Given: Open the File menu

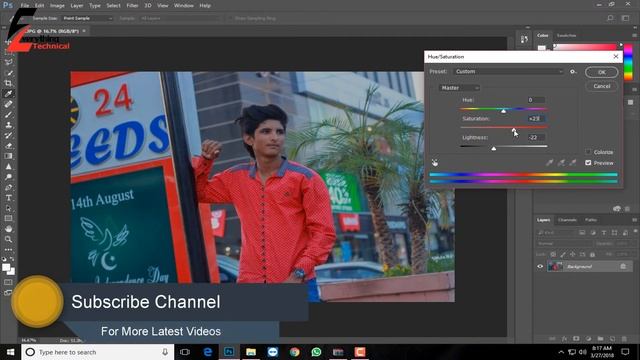Looking at the screenshot, I should 25,6.
